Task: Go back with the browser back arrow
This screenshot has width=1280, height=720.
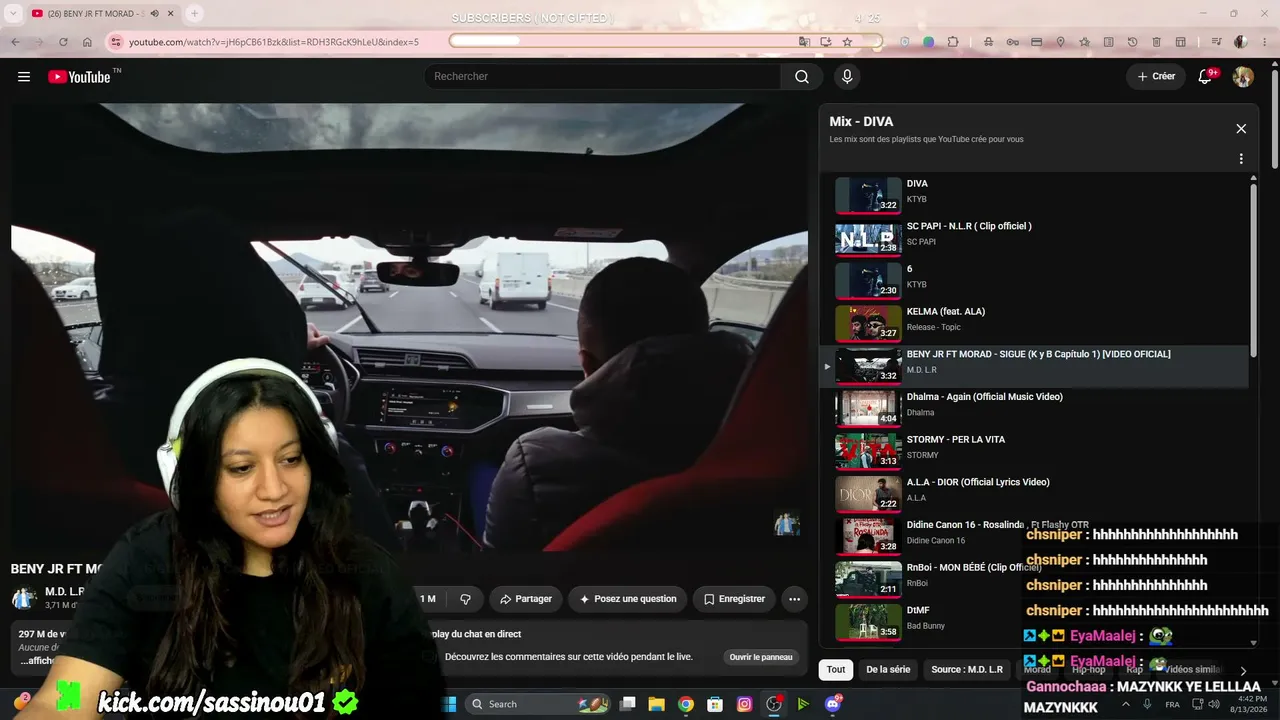Action: 15,42
